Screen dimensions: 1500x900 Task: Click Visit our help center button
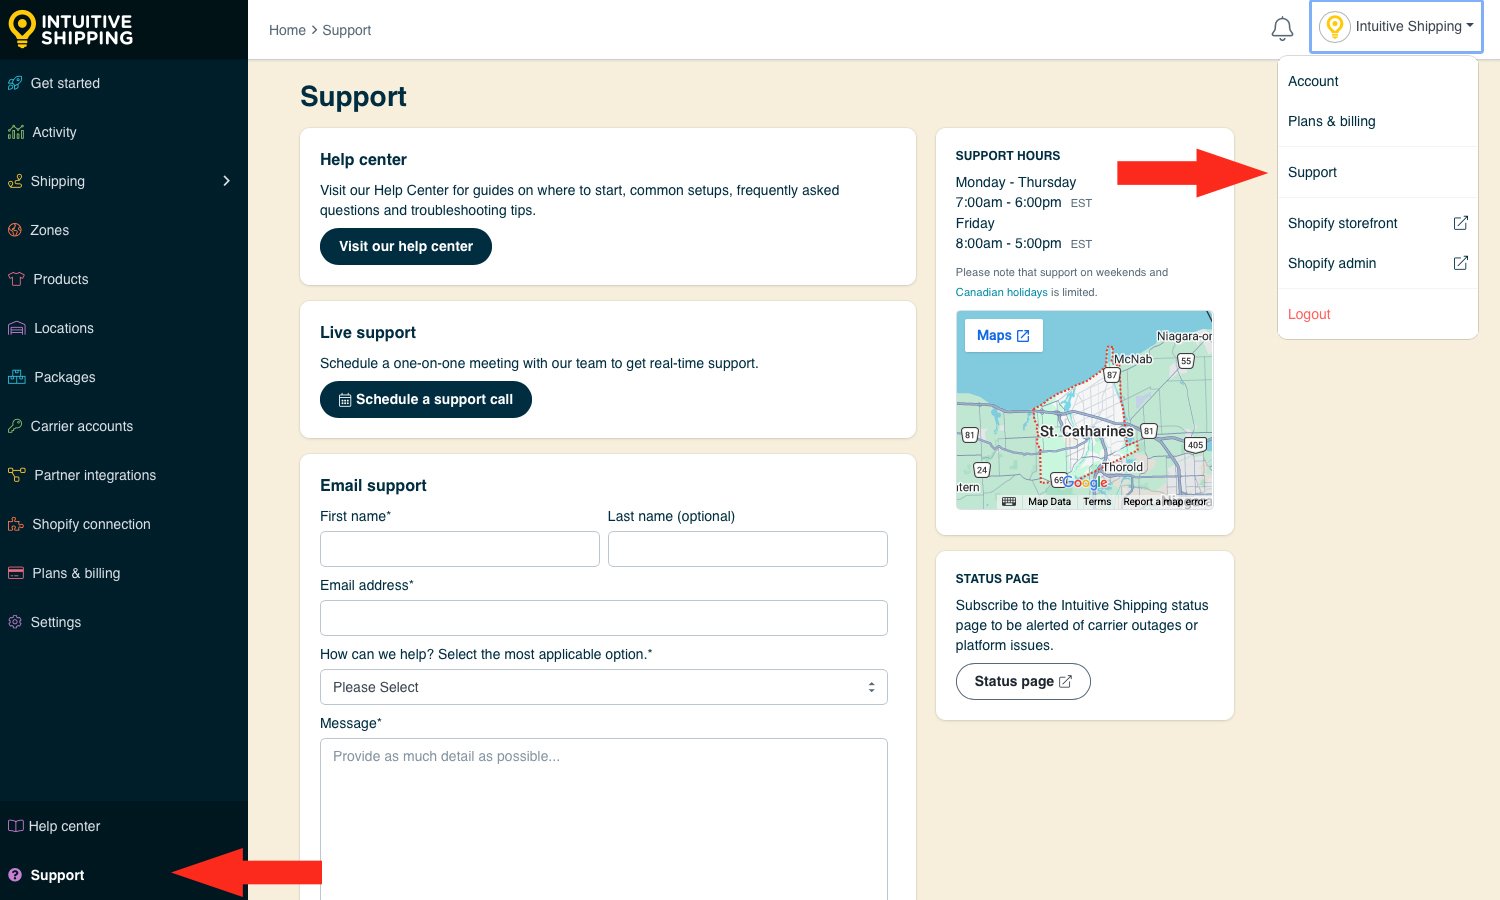coord(406,246)
